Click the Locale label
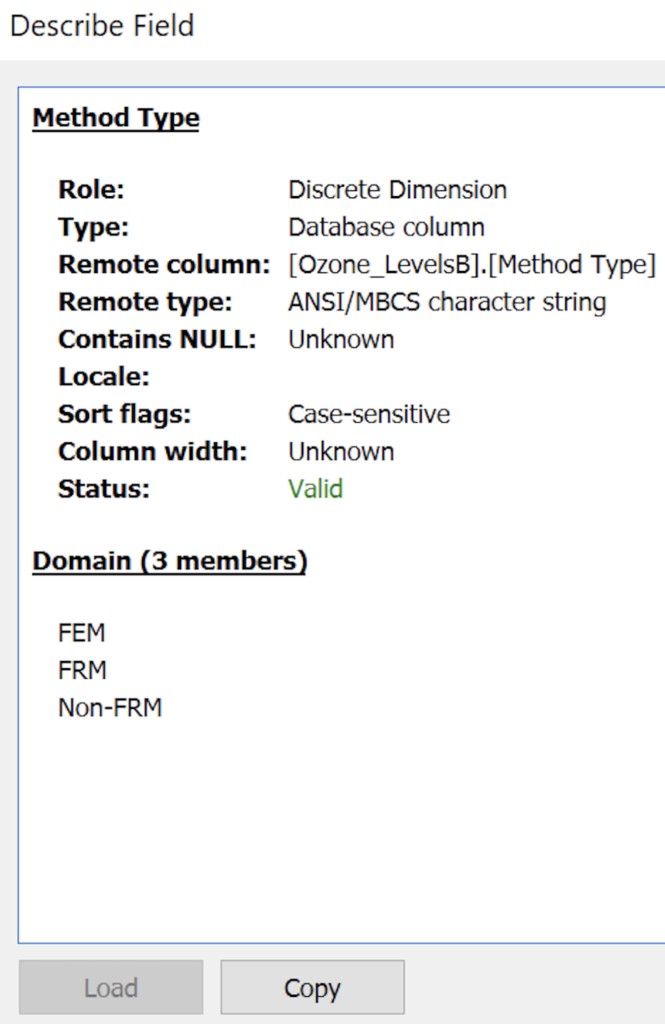The height and width of the screenshot is (1024, 665). point(103,377)
